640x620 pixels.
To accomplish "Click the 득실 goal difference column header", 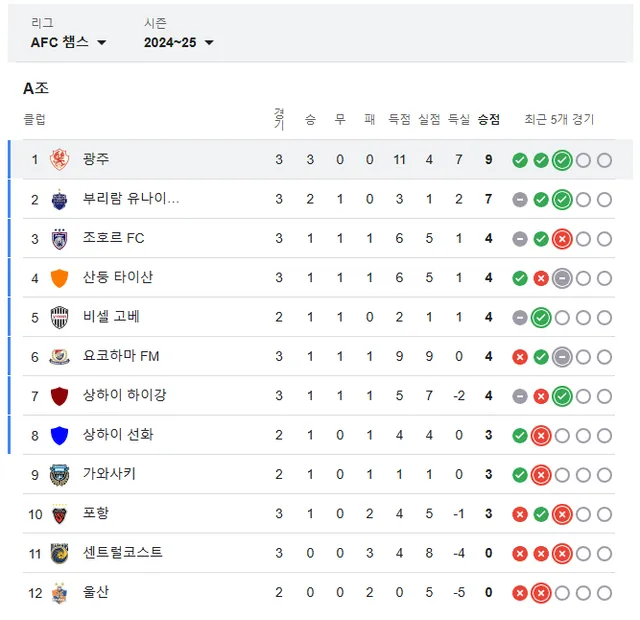I will (x=459, y=119).
